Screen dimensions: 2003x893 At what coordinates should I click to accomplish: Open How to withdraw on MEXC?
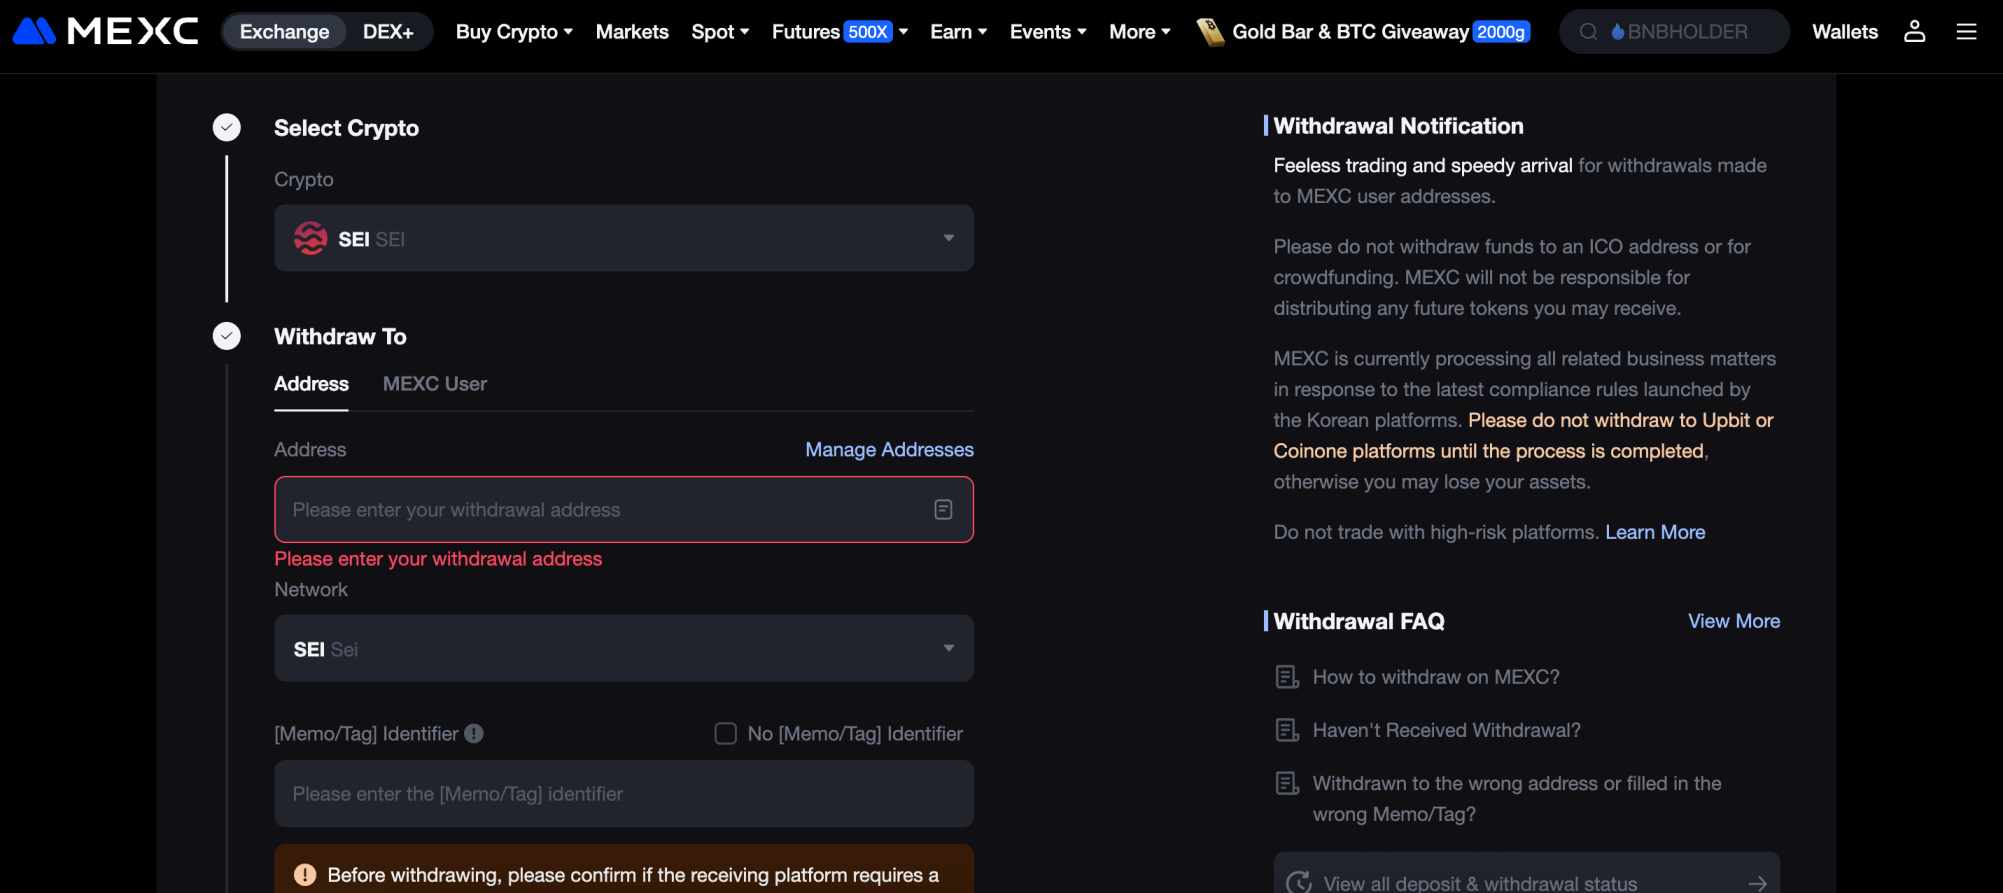coord(1436,677)
